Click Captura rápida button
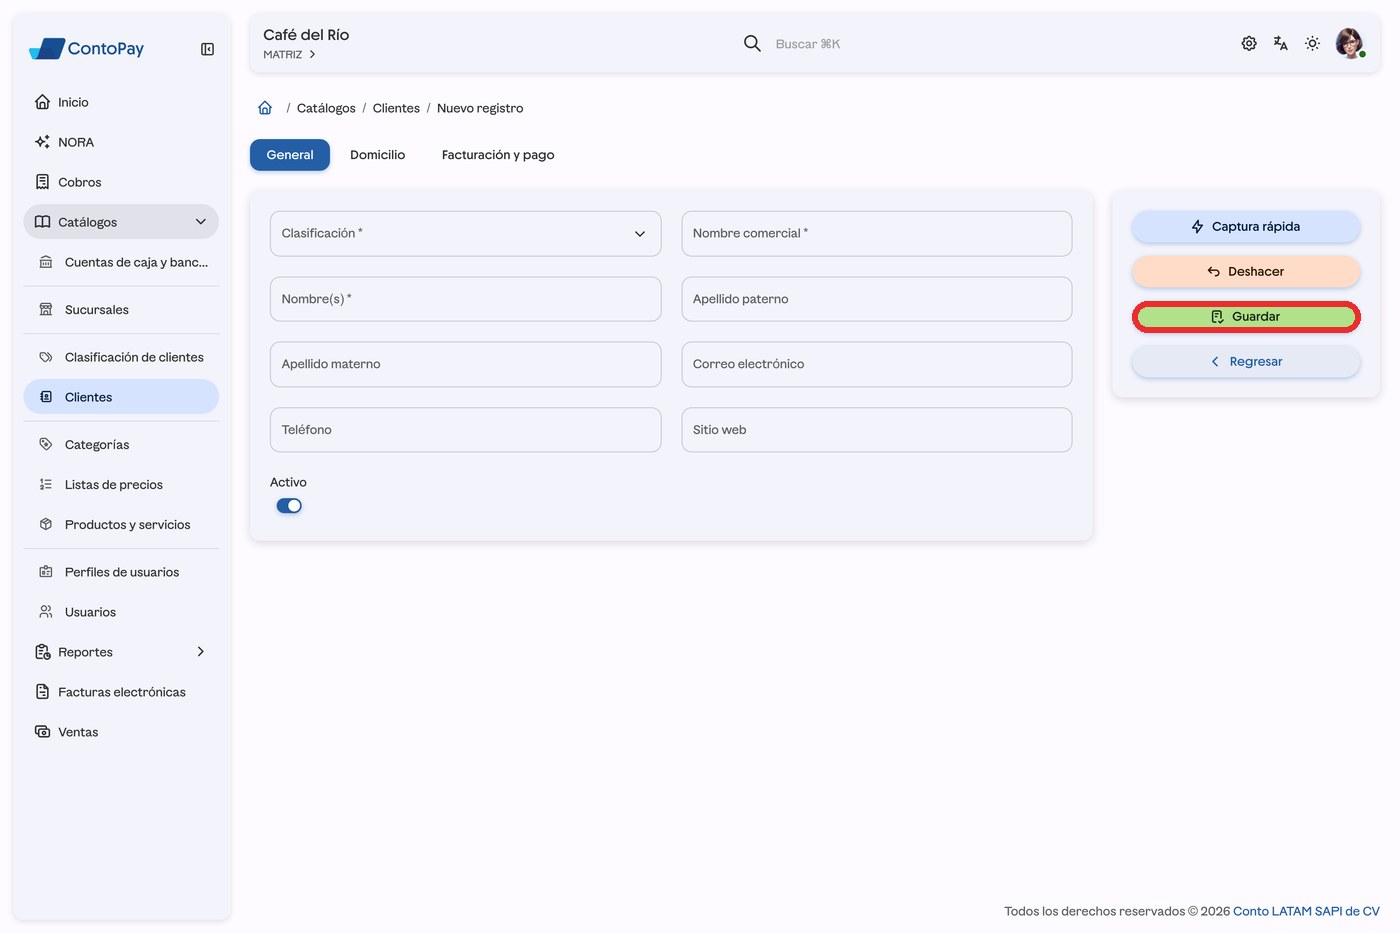Image resolution: width=1400 pixels, height=933 pixels. point(1246,227)
